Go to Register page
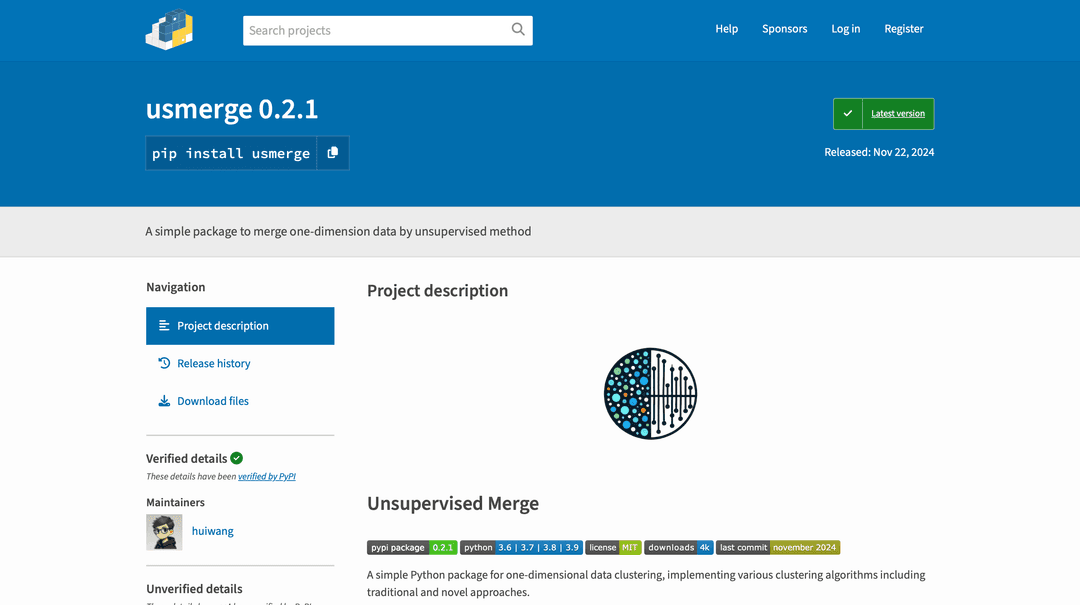 (904, 29)
